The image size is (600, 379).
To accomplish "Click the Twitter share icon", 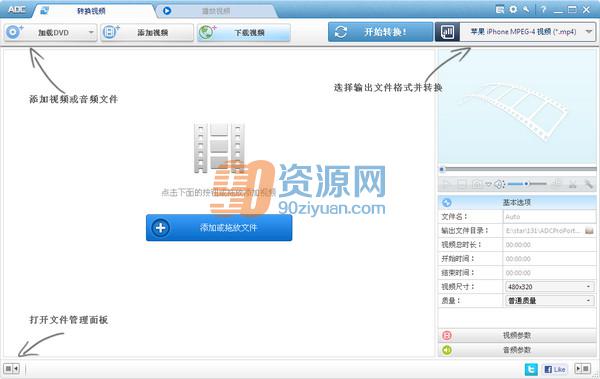I will tap(531, 369).
